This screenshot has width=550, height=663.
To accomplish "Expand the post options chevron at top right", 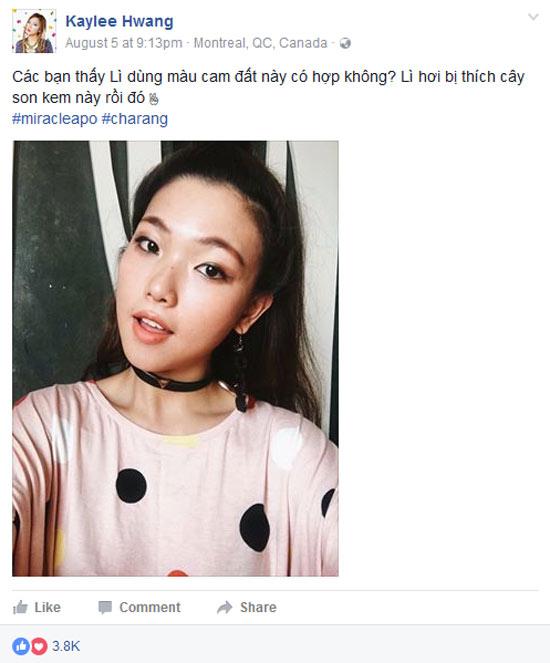I will (x=534, y=17).
